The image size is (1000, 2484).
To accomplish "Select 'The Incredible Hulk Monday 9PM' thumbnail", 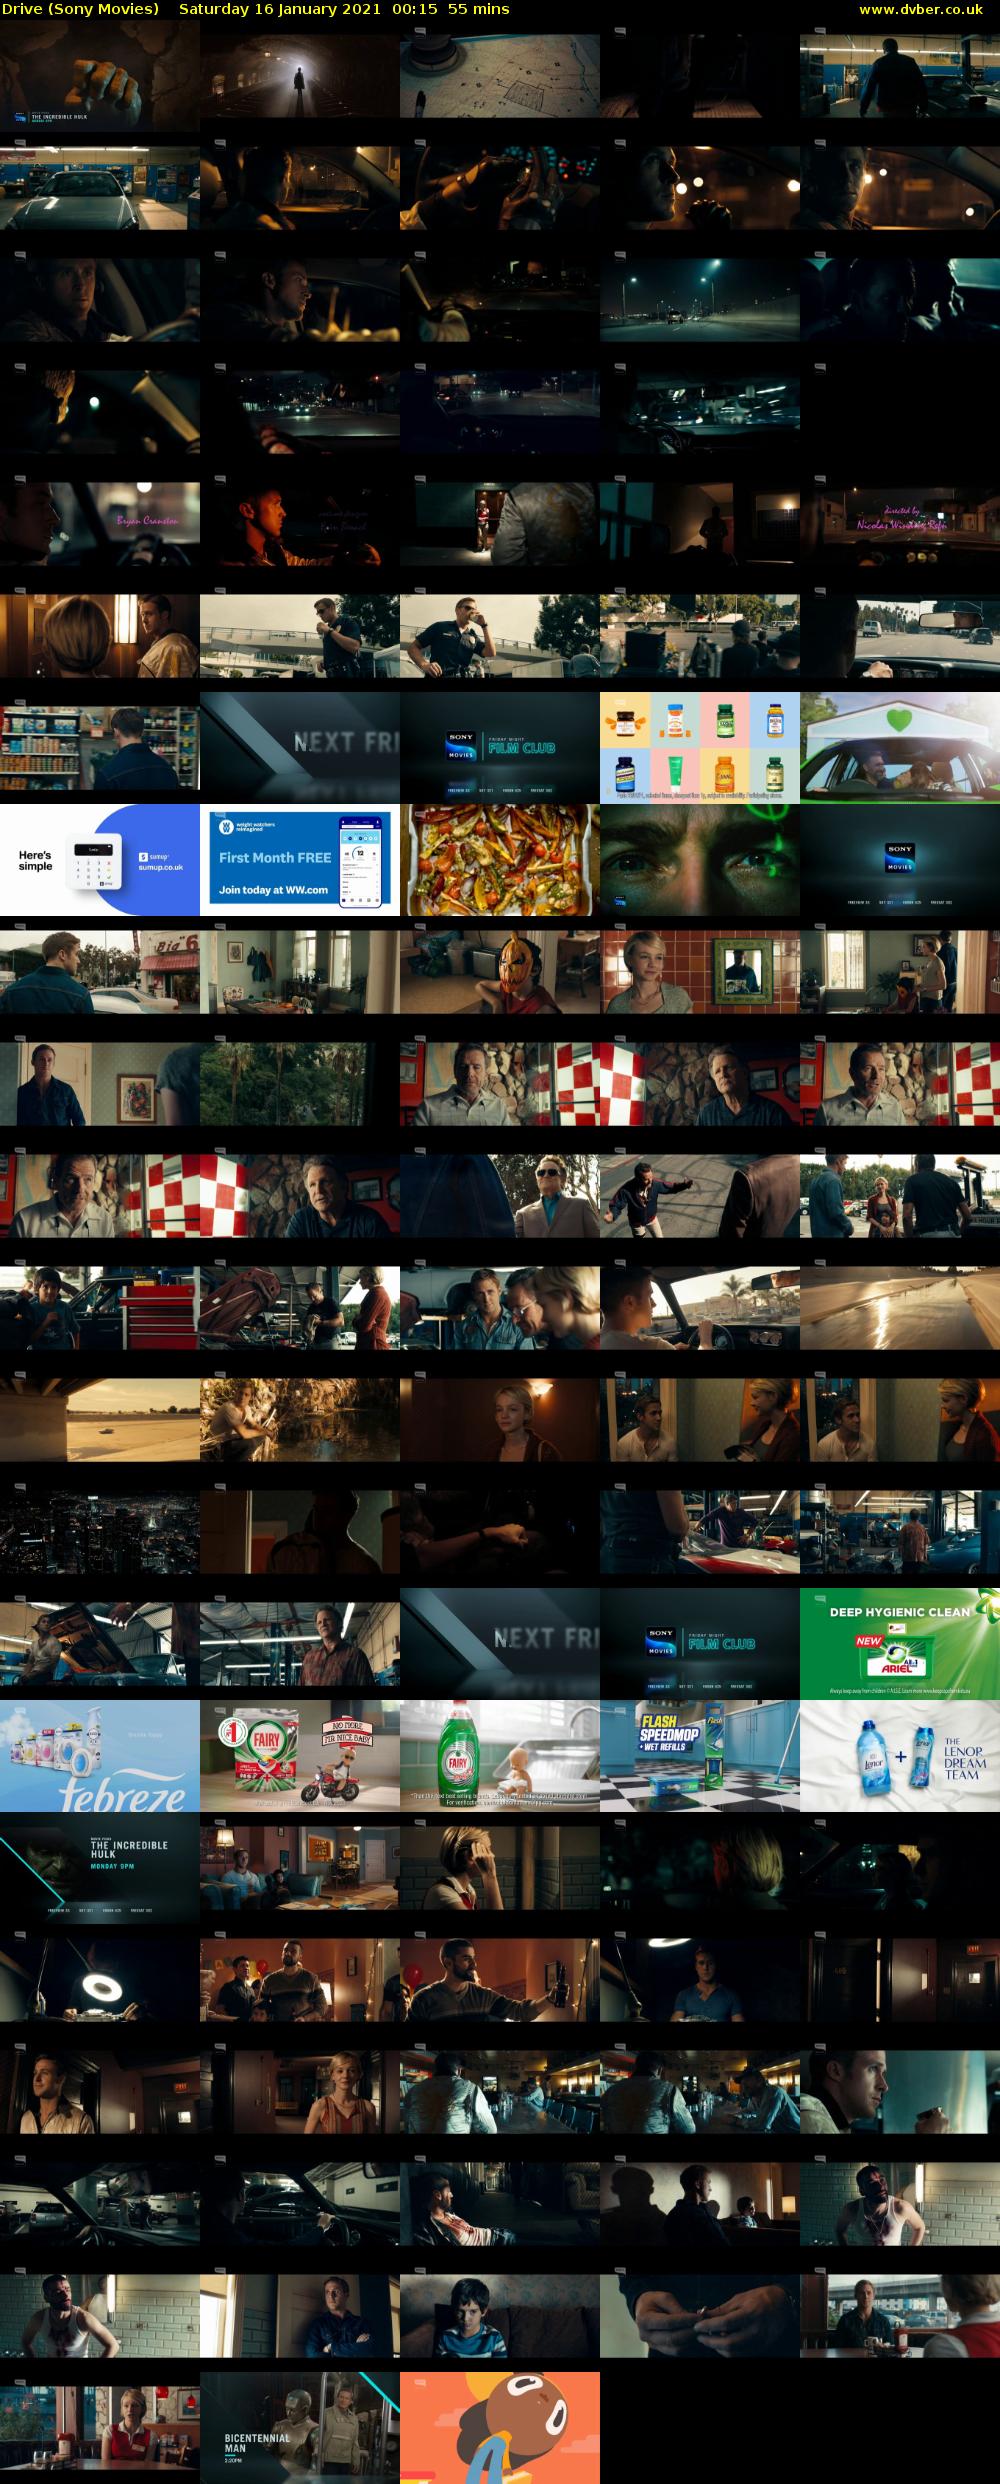I will point(100,1868).
